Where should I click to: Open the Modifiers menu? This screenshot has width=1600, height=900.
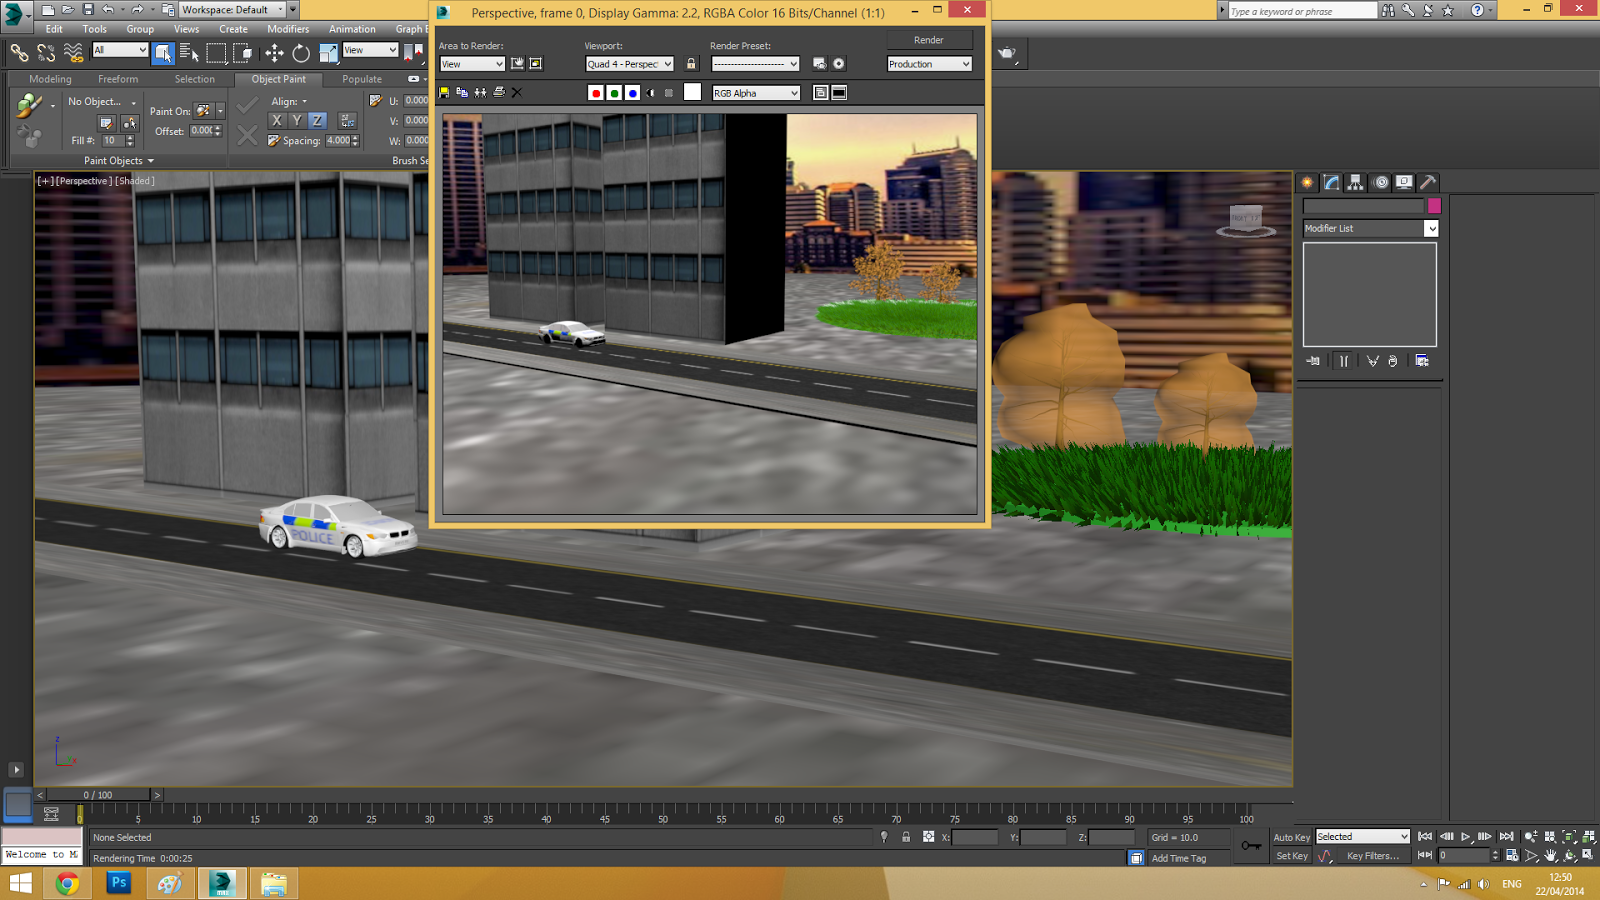point(288,29)
